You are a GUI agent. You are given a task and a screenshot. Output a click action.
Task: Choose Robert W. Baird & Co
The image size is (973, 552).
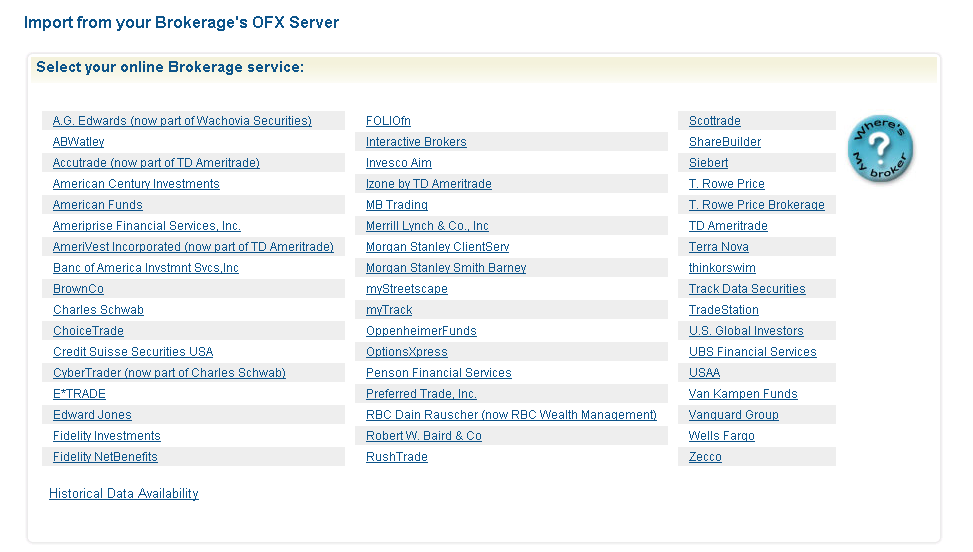[x=423, y=436]
